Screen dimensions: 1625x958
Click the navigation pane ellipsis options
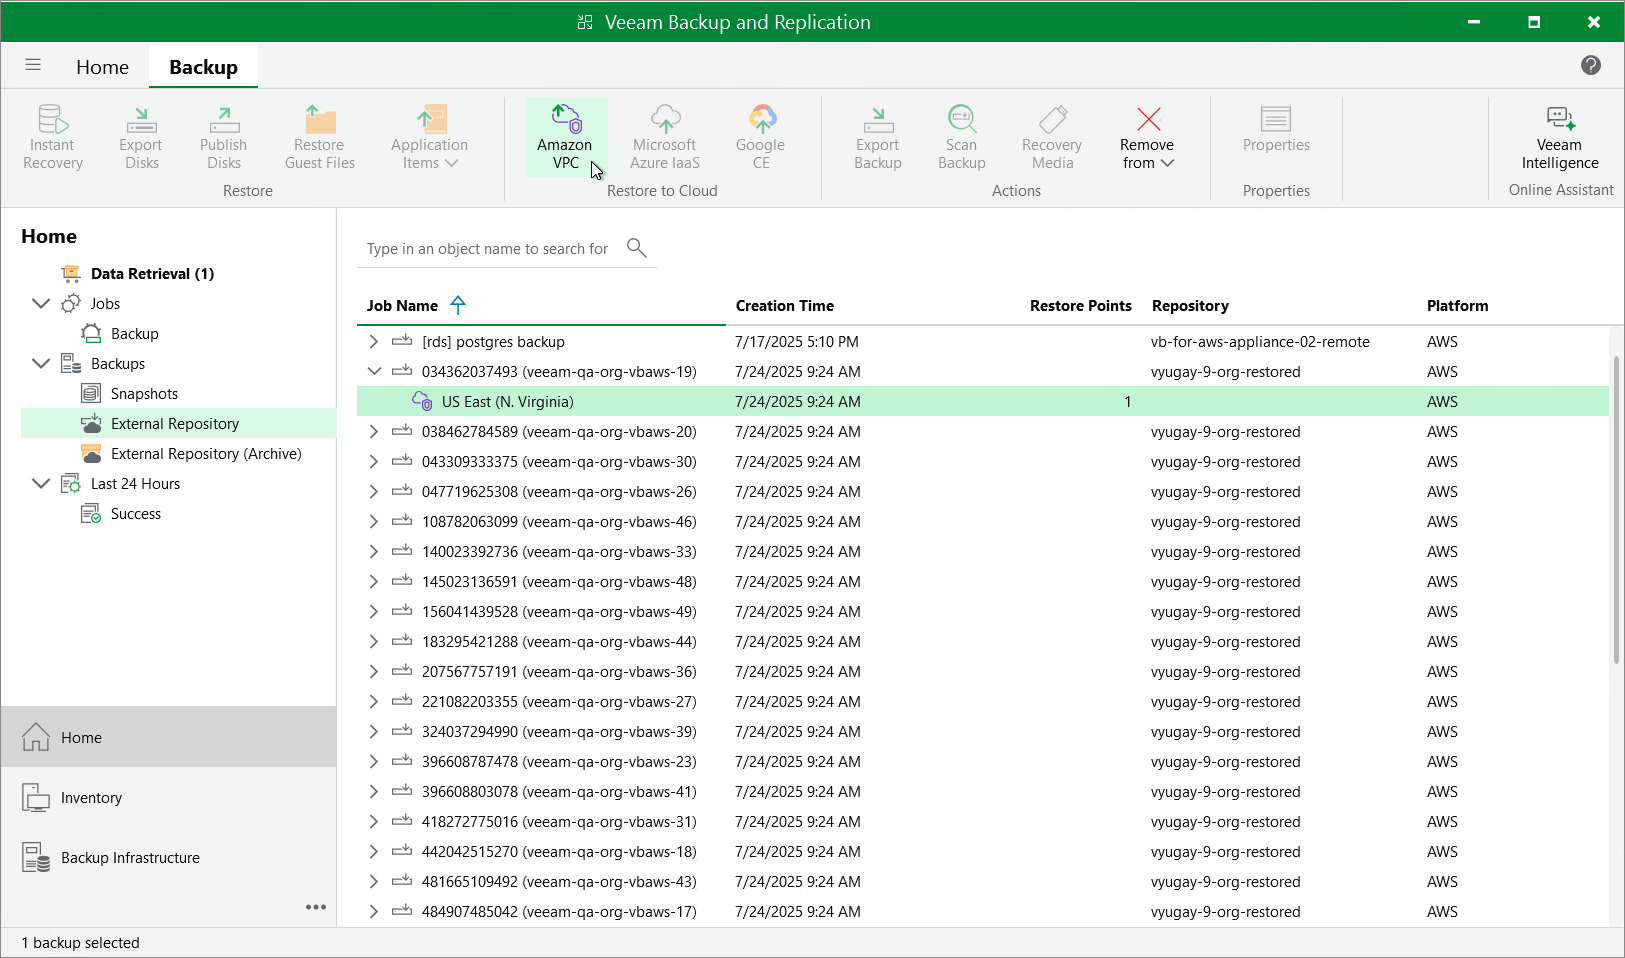tap(316, 907)
